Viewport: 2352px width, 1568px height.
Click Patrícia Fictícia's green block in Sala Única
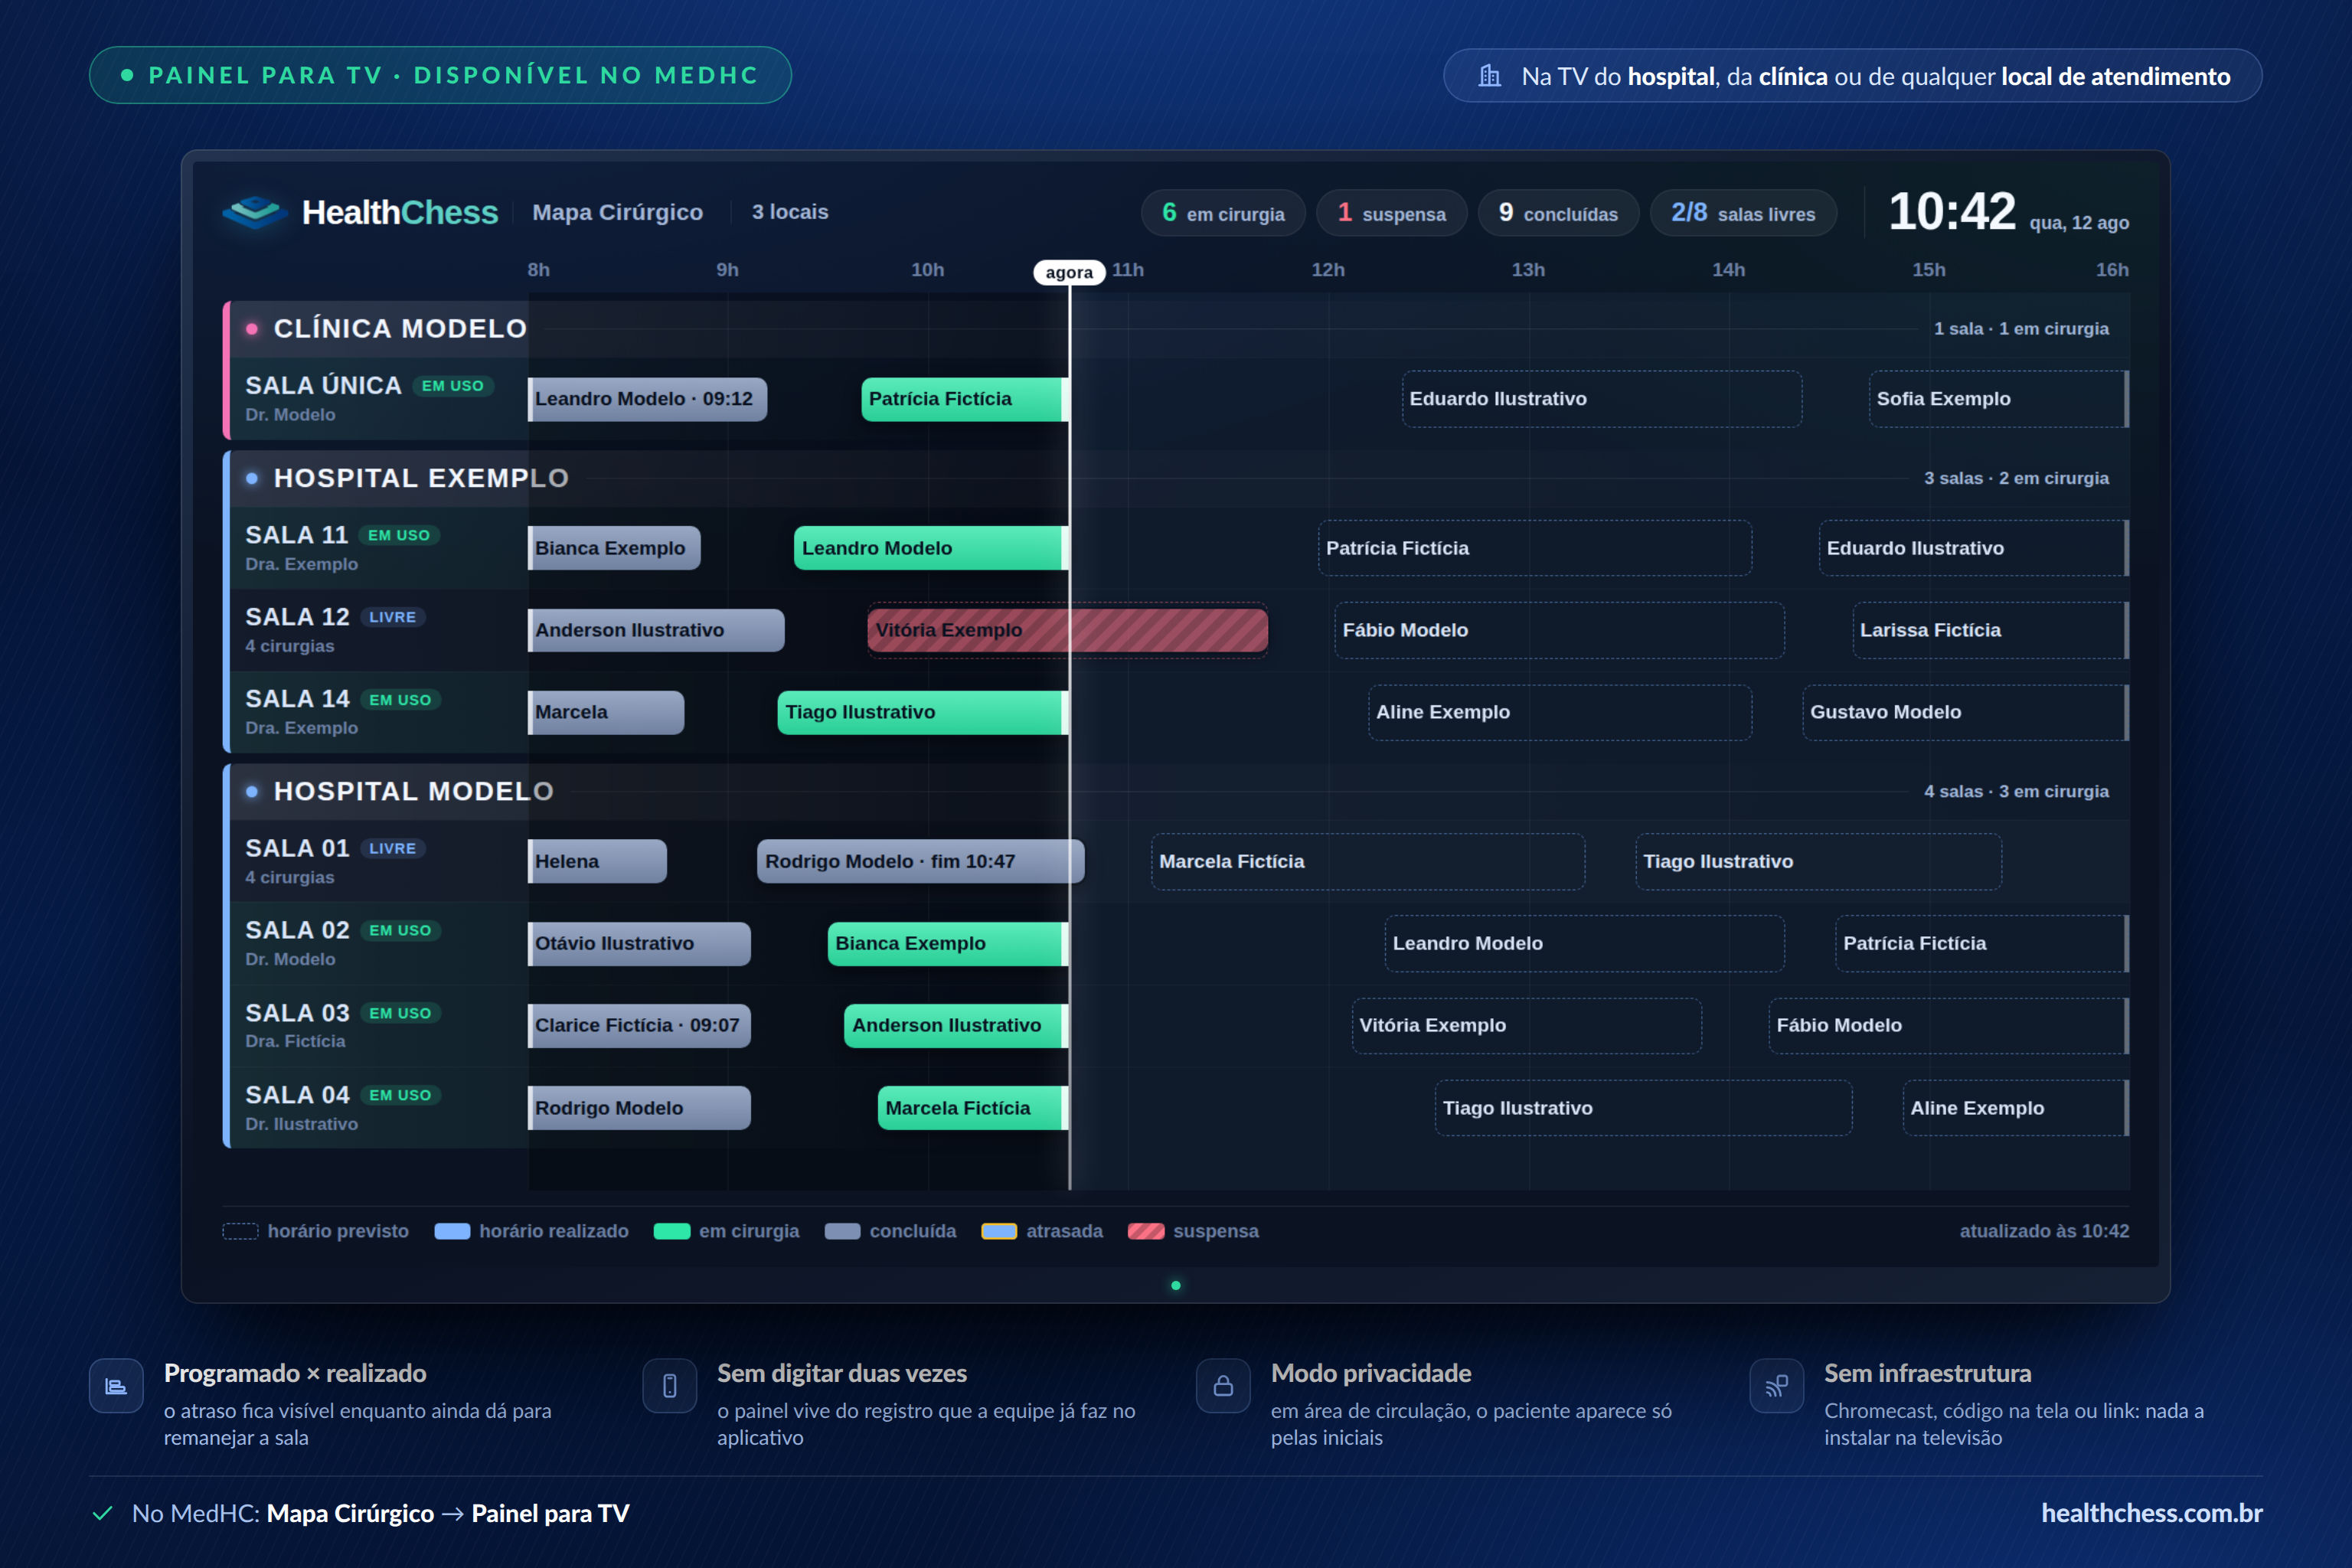point(965,399)
